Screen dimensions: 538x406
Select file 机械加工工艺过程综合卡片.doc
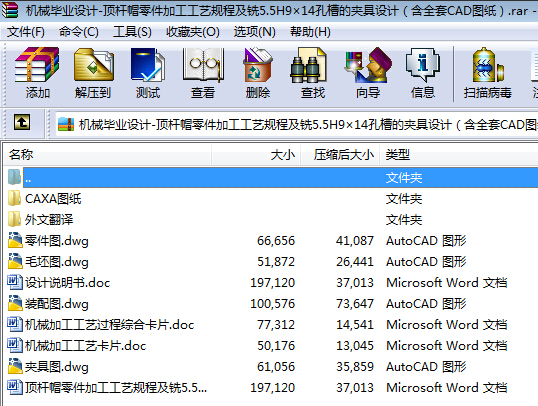109,324
